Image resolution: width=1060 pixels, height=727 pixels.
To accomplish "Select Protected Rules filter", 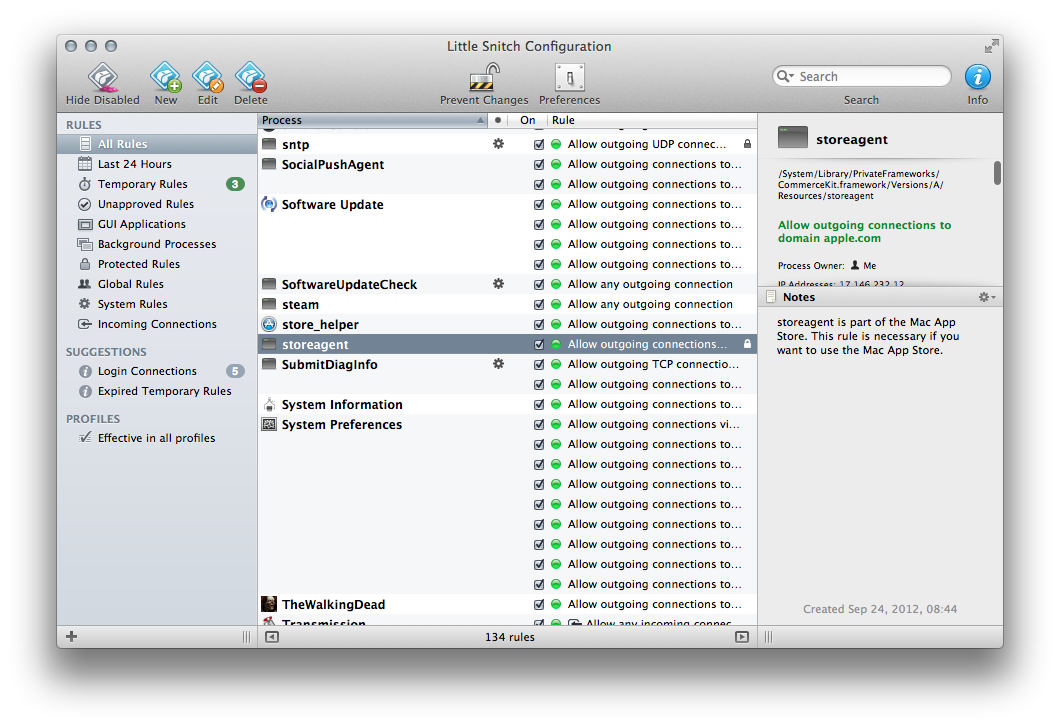I will (157, 264).
